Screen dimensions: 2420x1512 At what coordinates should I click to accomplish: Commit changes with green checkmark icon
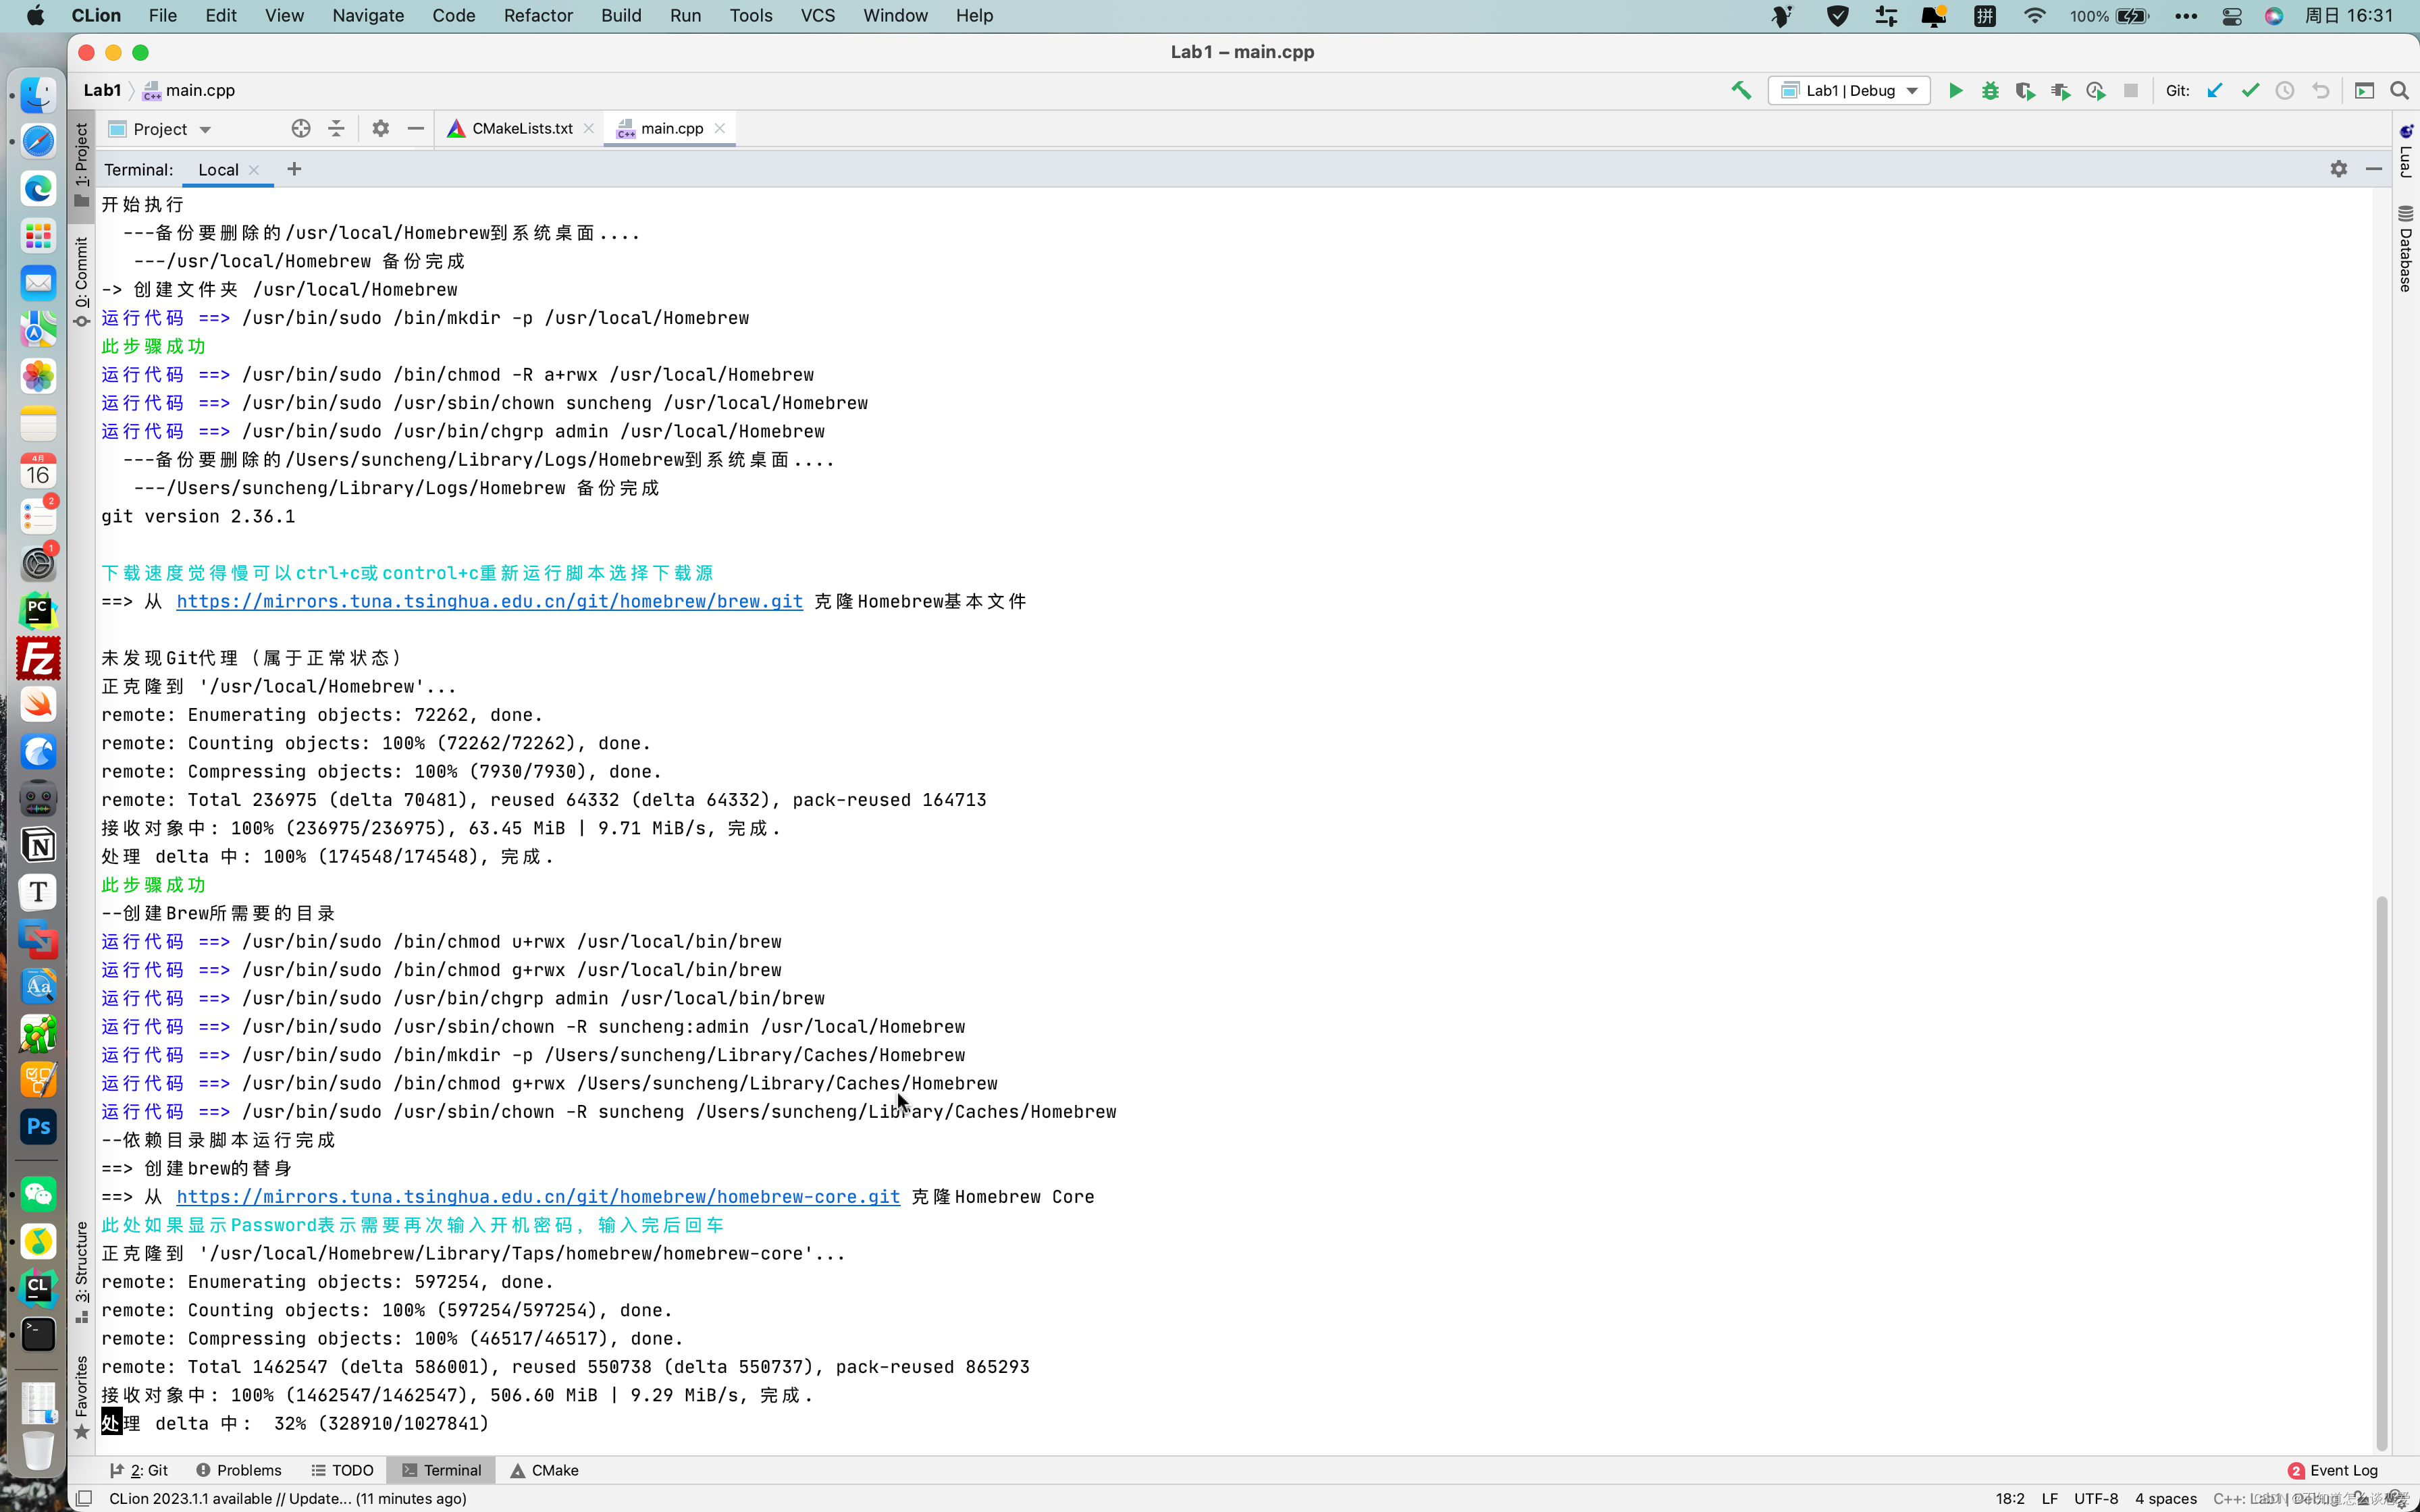click(2250, 91)
